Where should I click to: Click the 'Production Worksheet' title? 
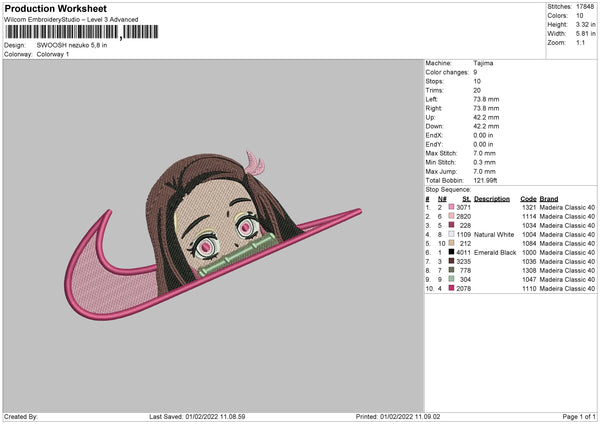pyautogui.click(x=55, y=8)
